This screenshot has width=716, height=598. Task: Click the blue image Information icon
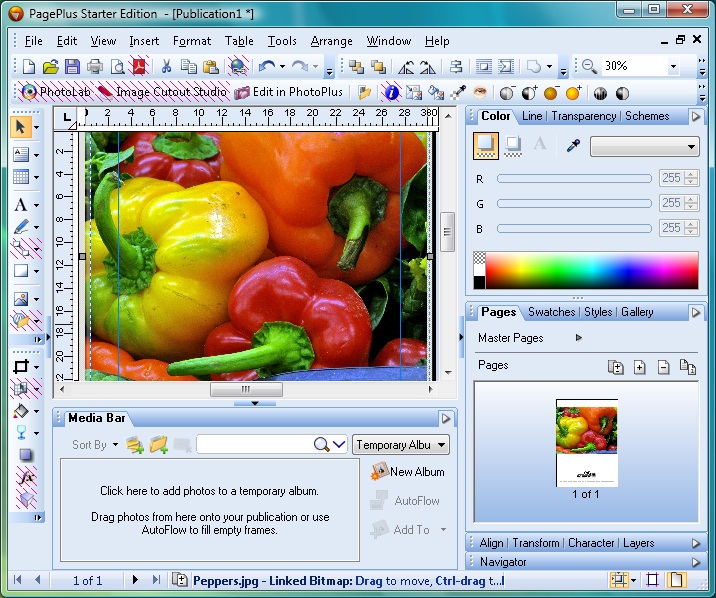[391, 93]
